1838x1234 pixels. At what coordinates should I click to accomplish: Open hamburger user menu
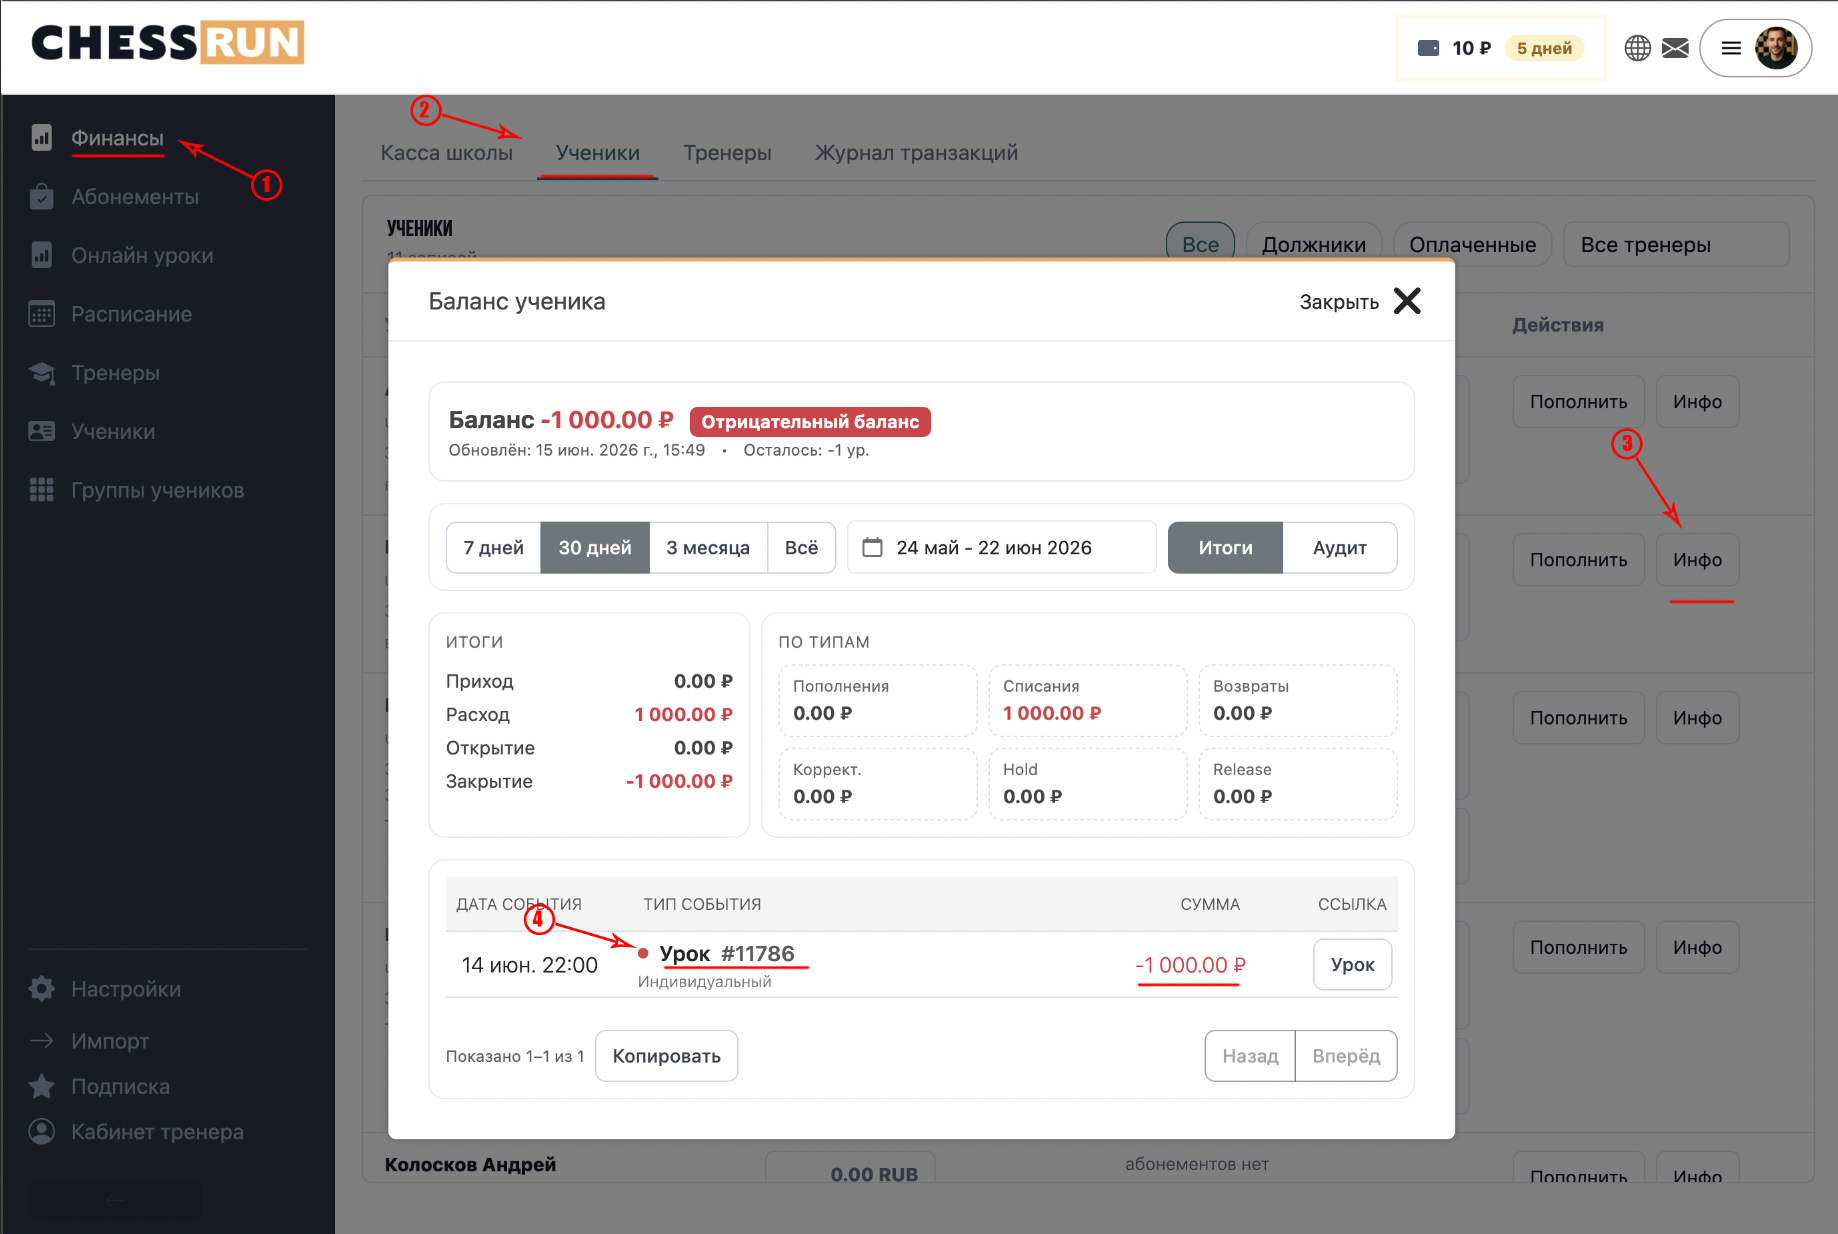click(1731, 48)
